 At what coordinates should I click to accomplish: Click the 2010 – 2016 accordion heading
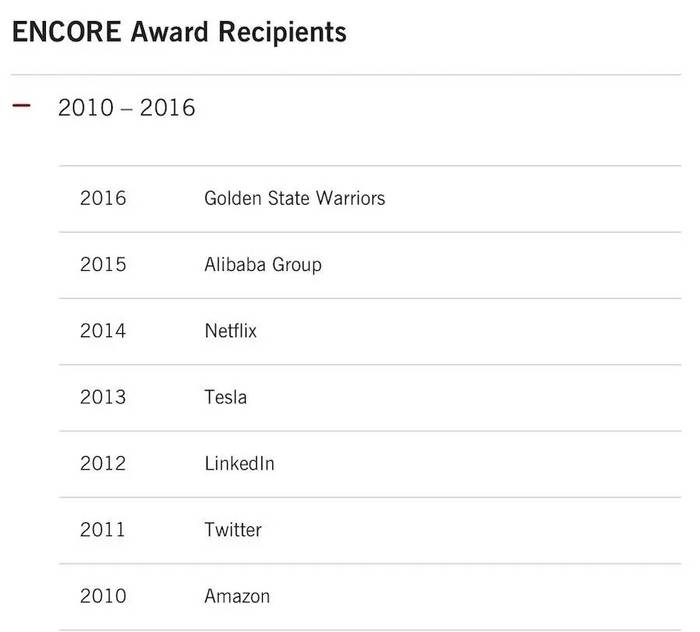coord(127,108)
